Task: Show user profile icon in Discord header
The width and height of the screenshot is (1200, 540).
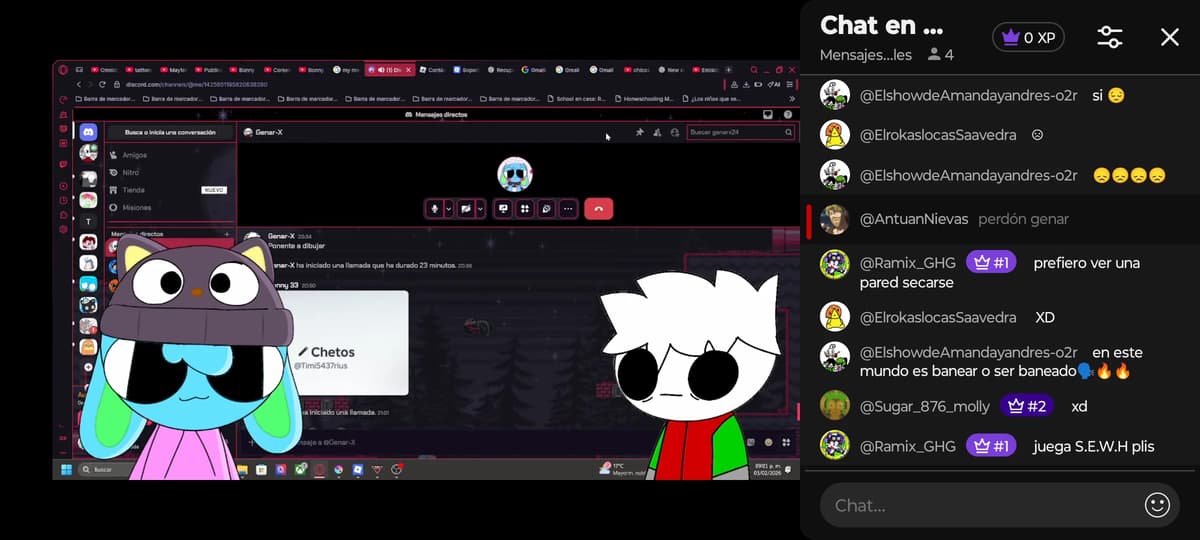Action: 675,132
